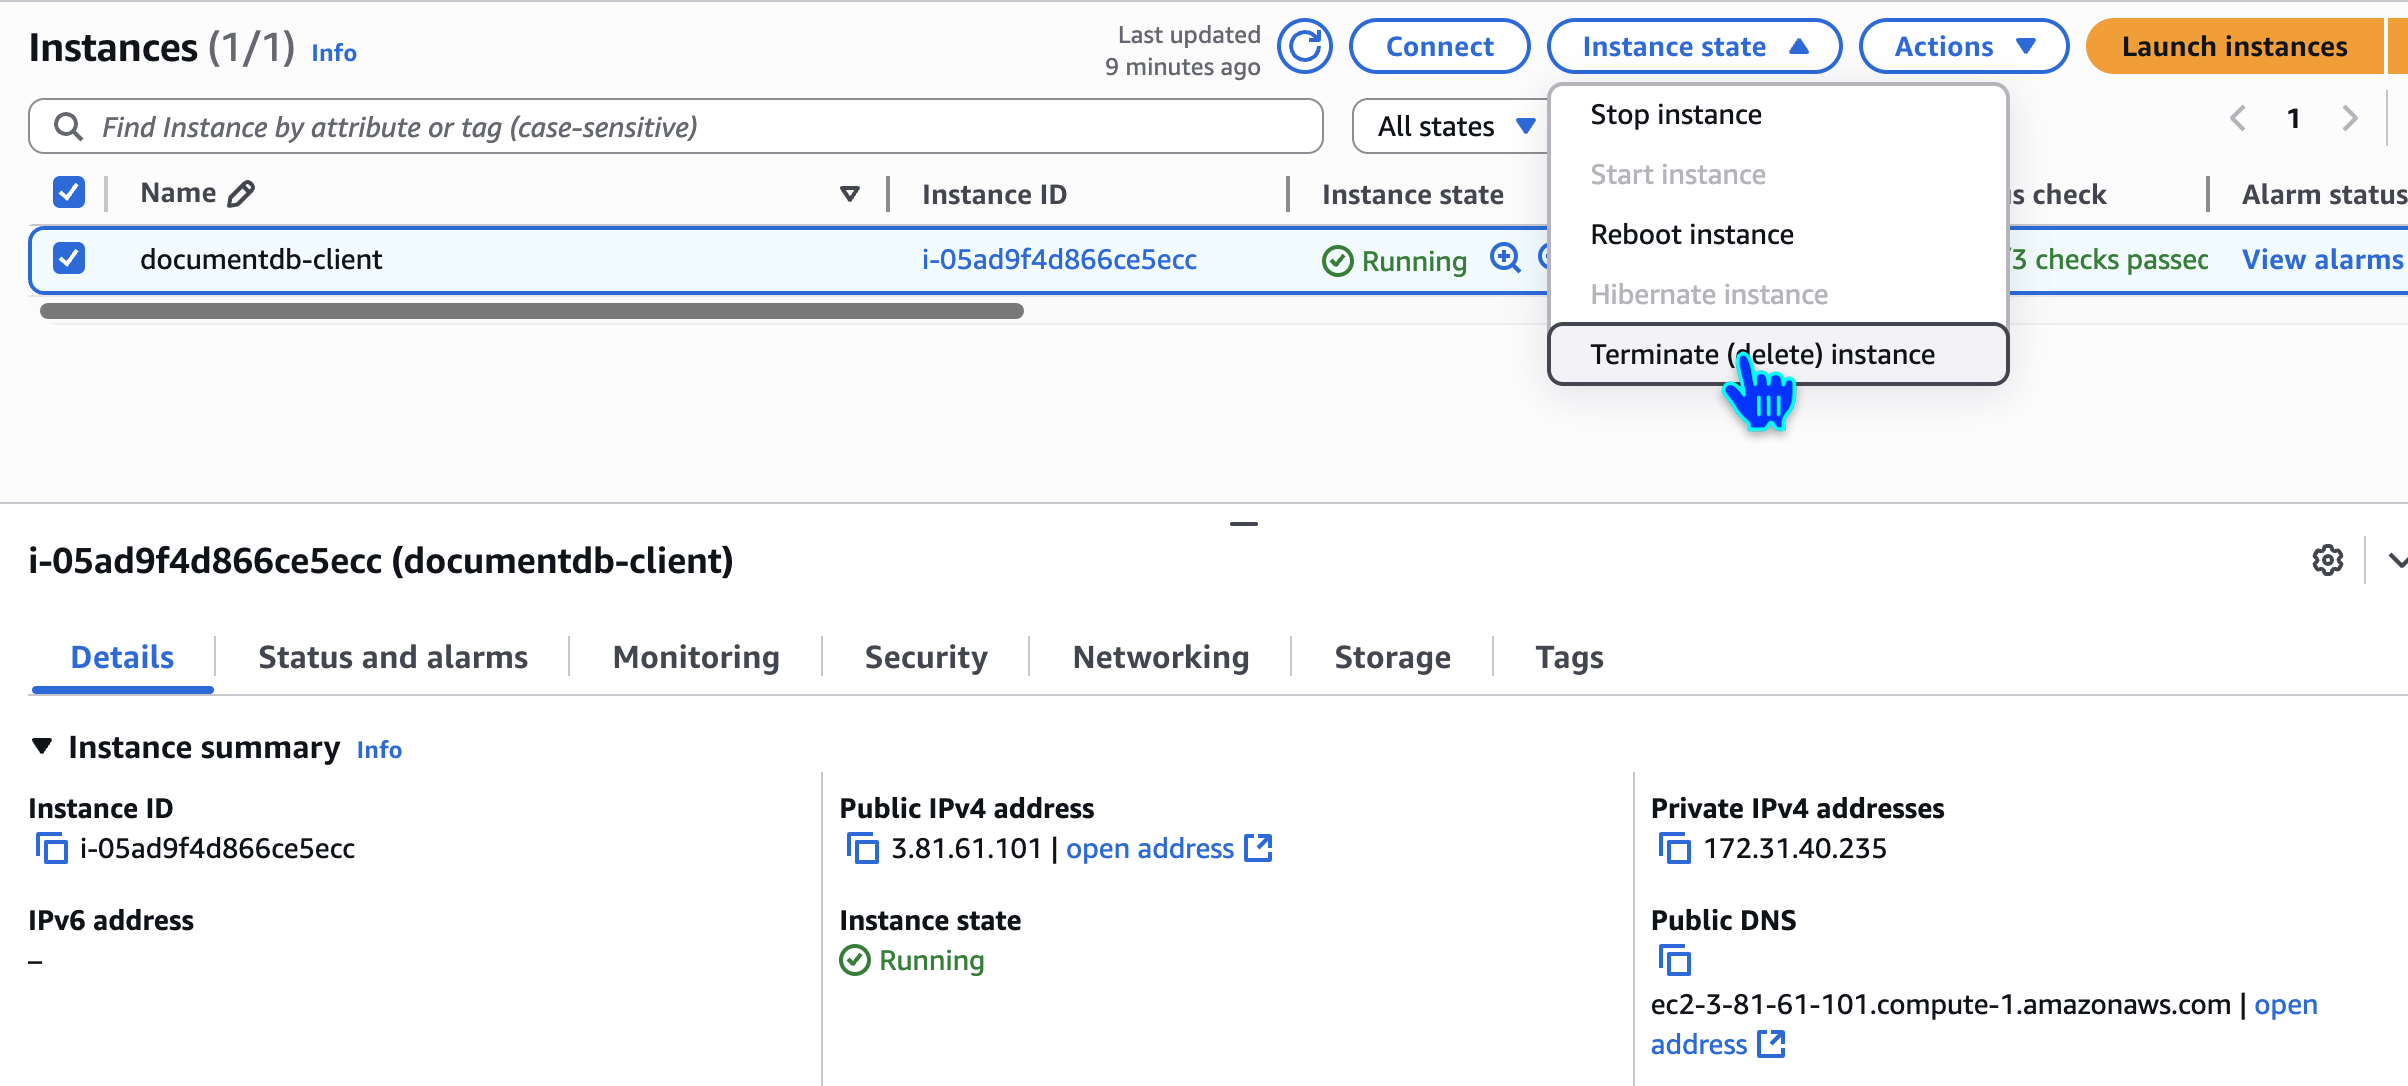Image resolution: width=2408 pixels, height=1086 pixels.
Task: Click zoom icon beside Running state
Action: (x=1504, y=258)
